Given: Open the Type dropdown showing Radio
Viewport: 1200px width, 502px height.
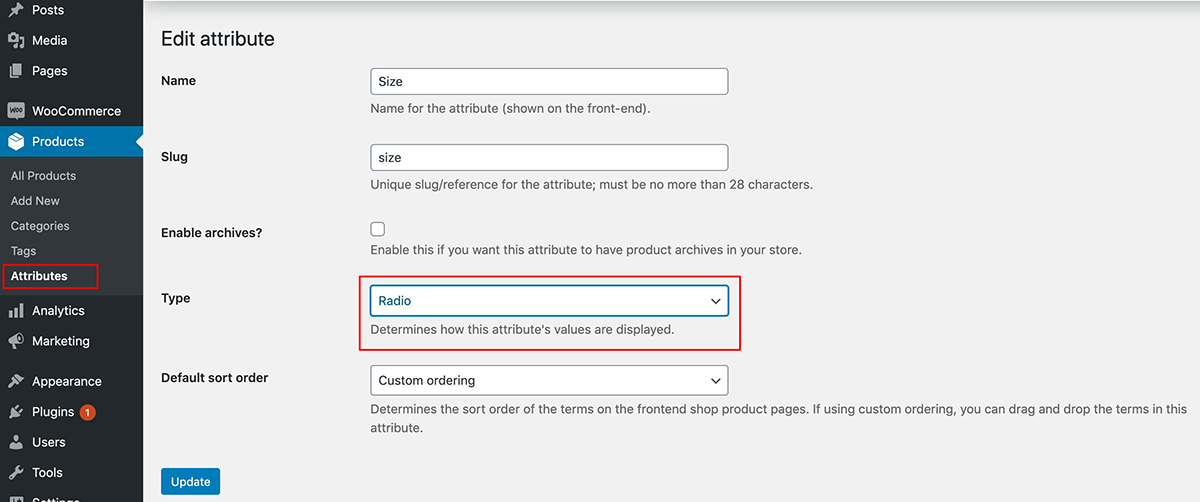Looking at the screenshot, I should [549, 300].
